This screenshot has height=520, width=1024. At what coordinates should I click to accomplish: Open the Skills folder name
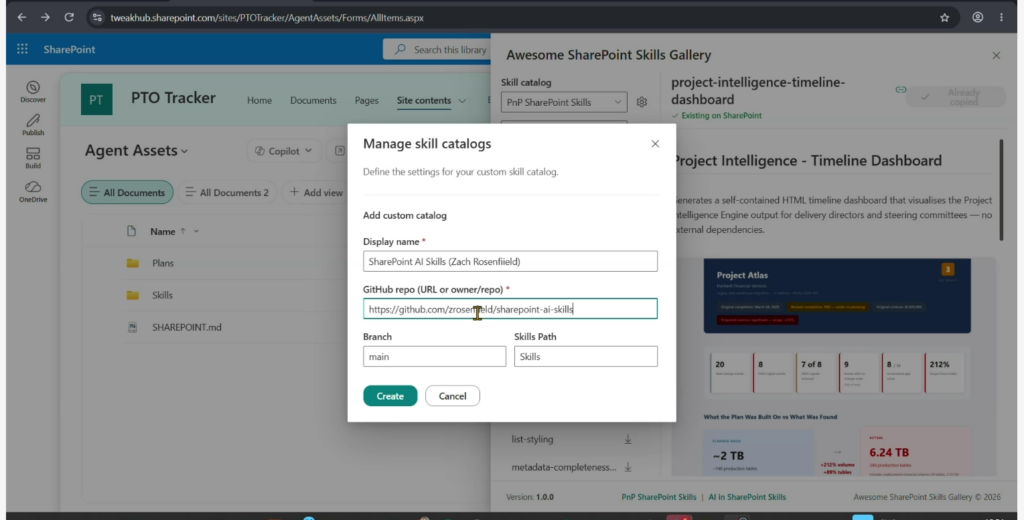click(162, 295)
